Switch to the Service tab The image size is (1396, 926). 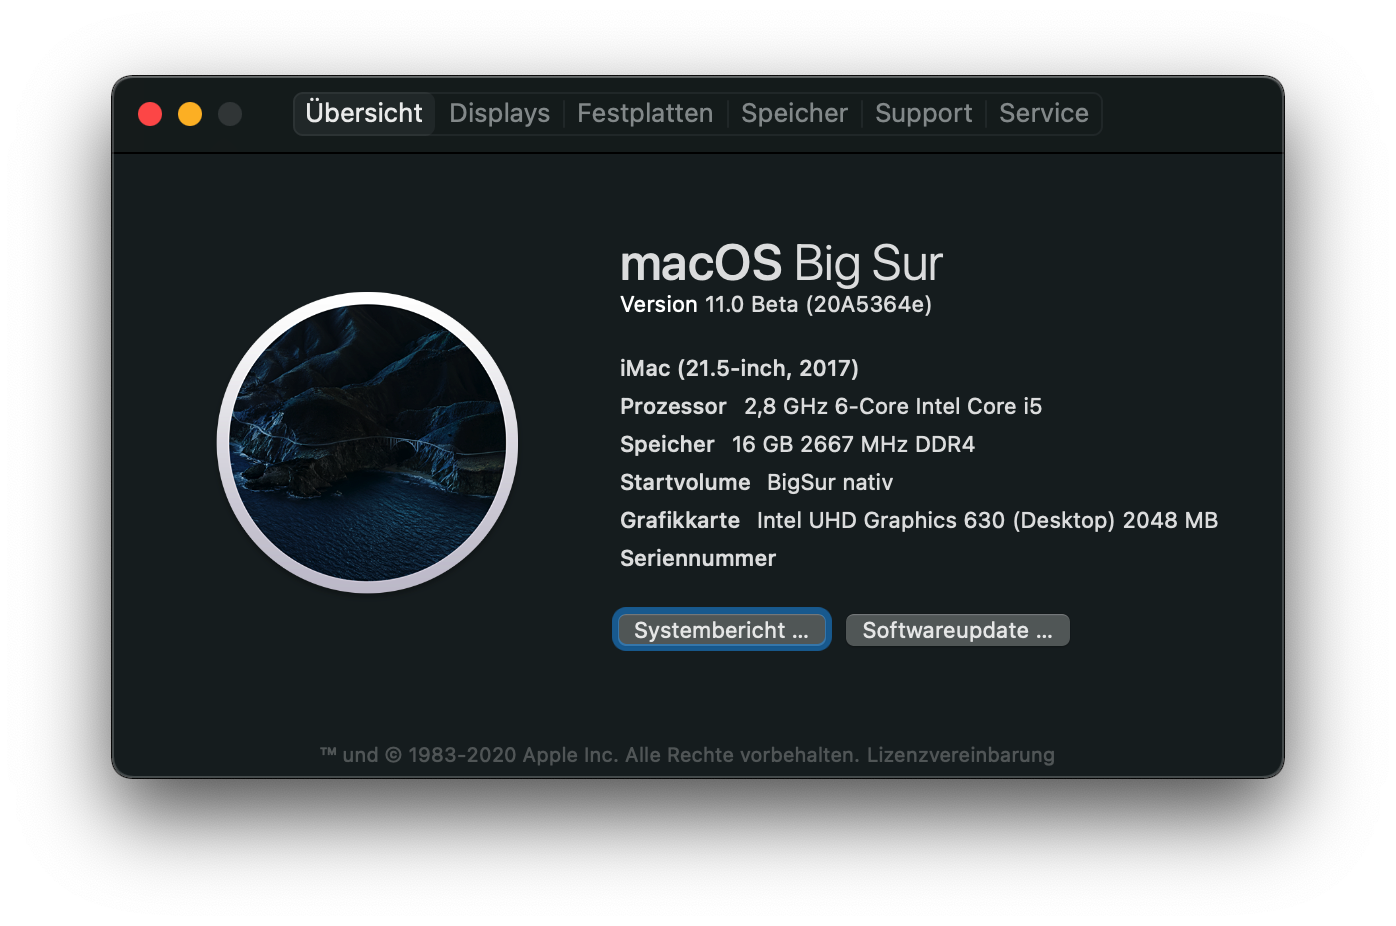[x=1043, y=113]
